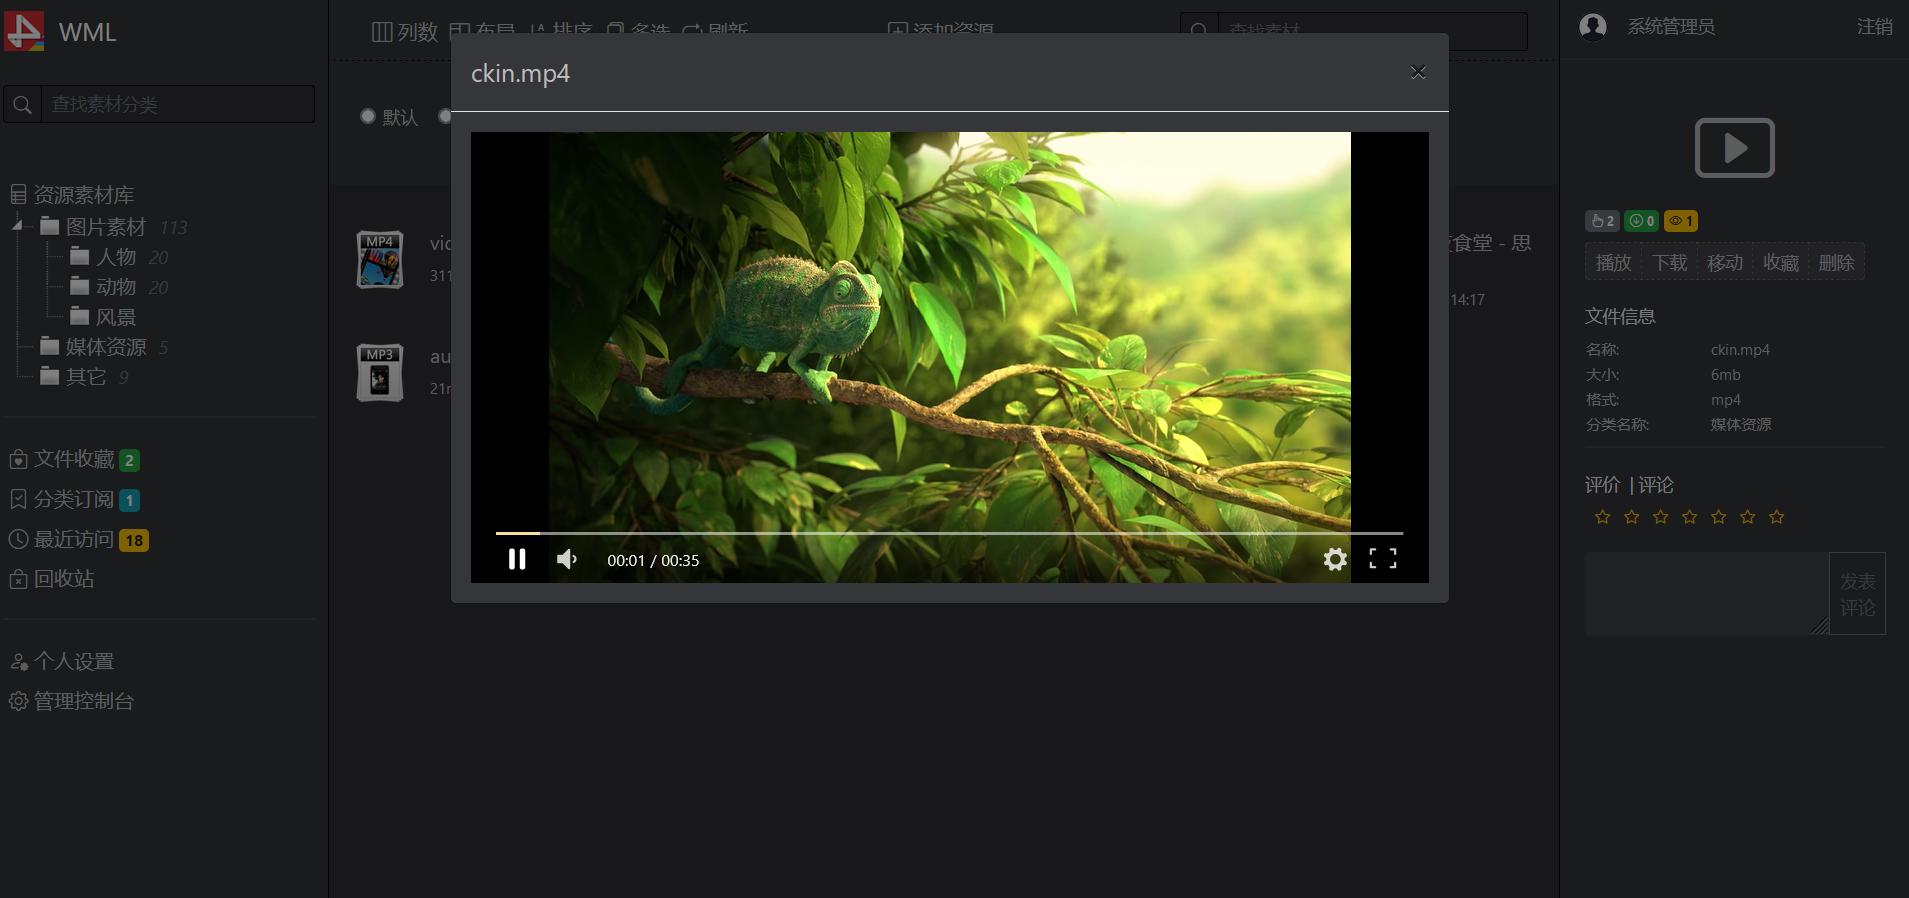Screen dimensions: 1909x898
Task: Collapse the 图片素材 tree node arrow
Action: click(17, 226)
